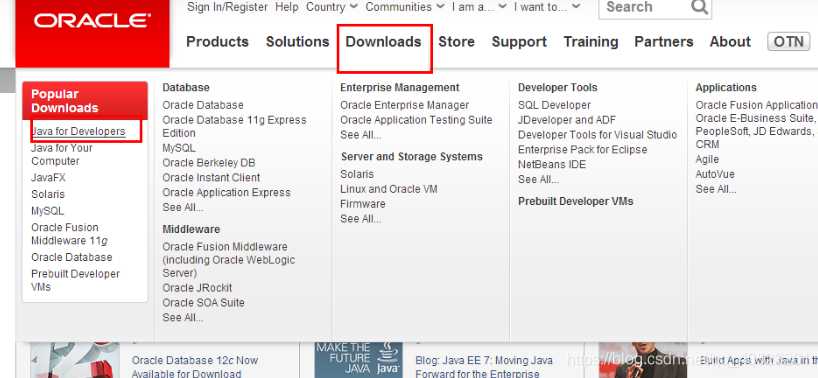Open the Help link

pos(286,7)
